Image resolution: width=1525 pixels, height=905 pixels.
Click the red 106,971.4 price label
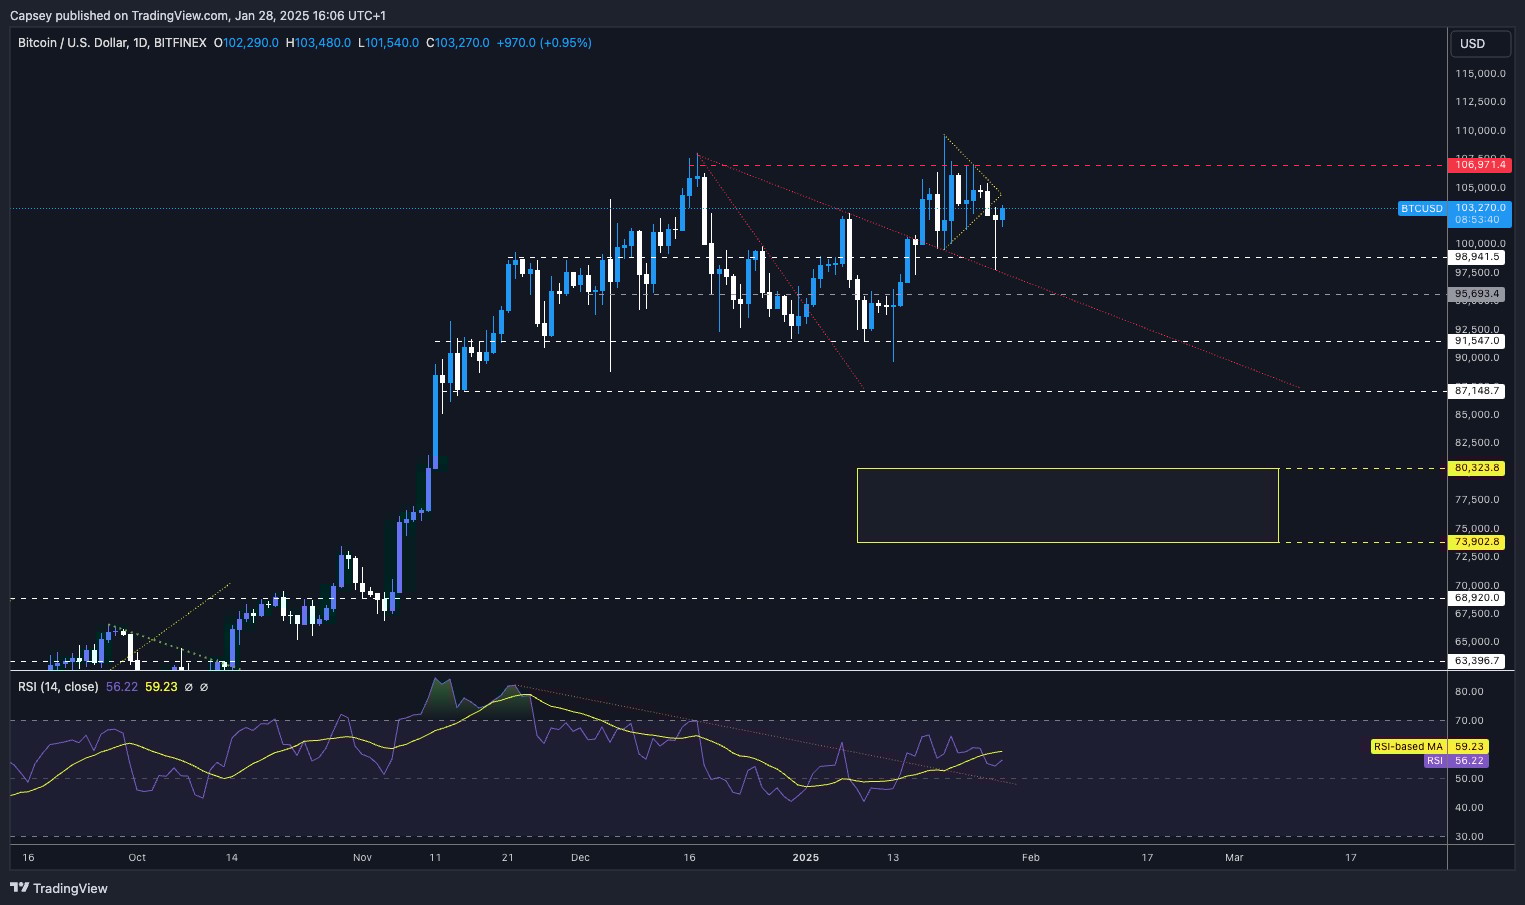tap(1479, 165)
